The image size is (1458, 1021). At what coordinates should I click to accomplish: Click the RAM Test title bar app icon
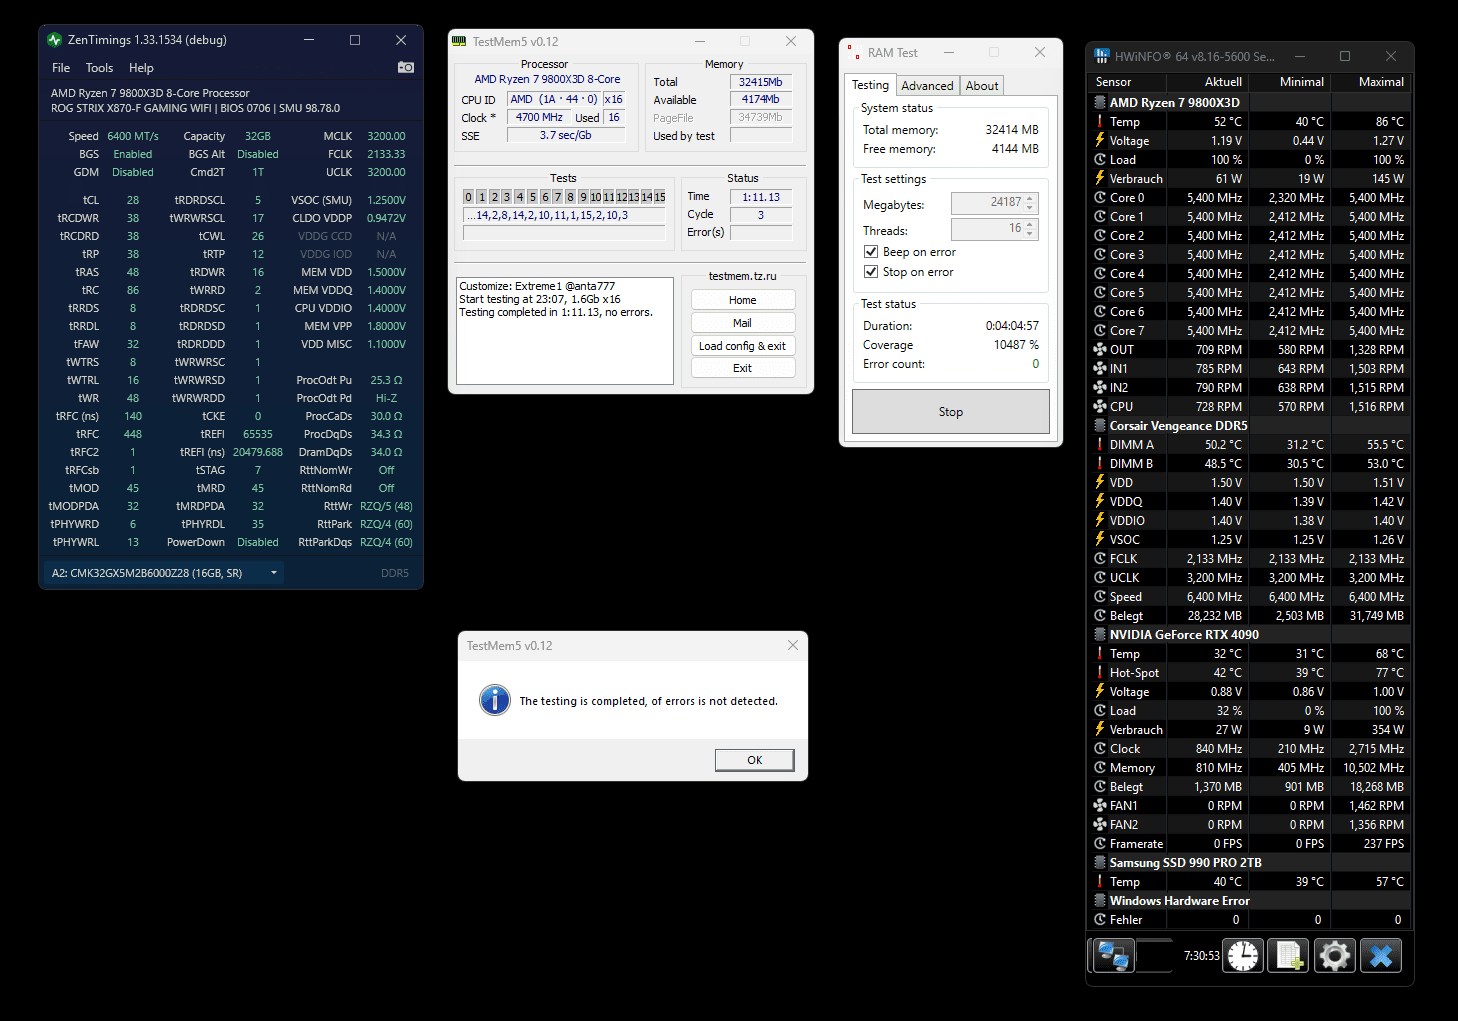(852, 52)
